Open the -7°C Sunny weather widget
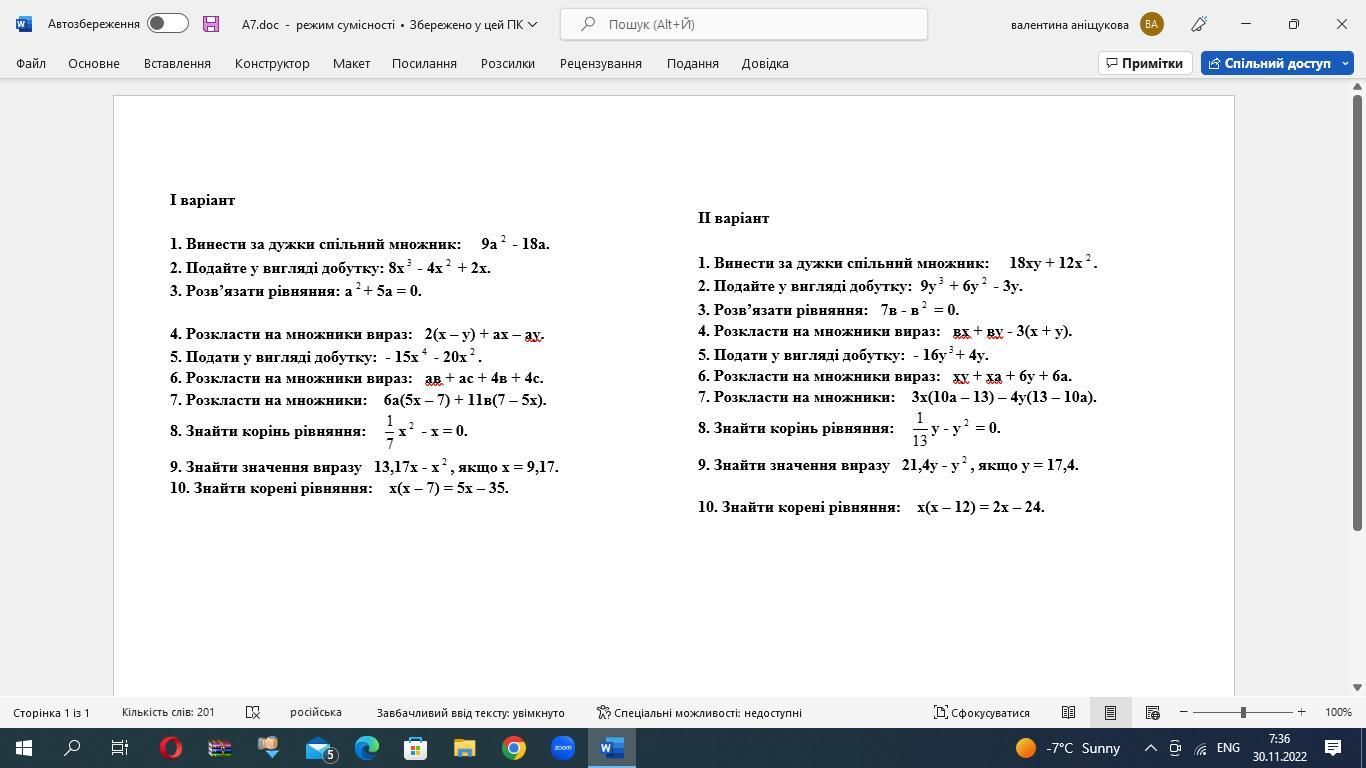The image size is (1366, 768). [1068, 748]
